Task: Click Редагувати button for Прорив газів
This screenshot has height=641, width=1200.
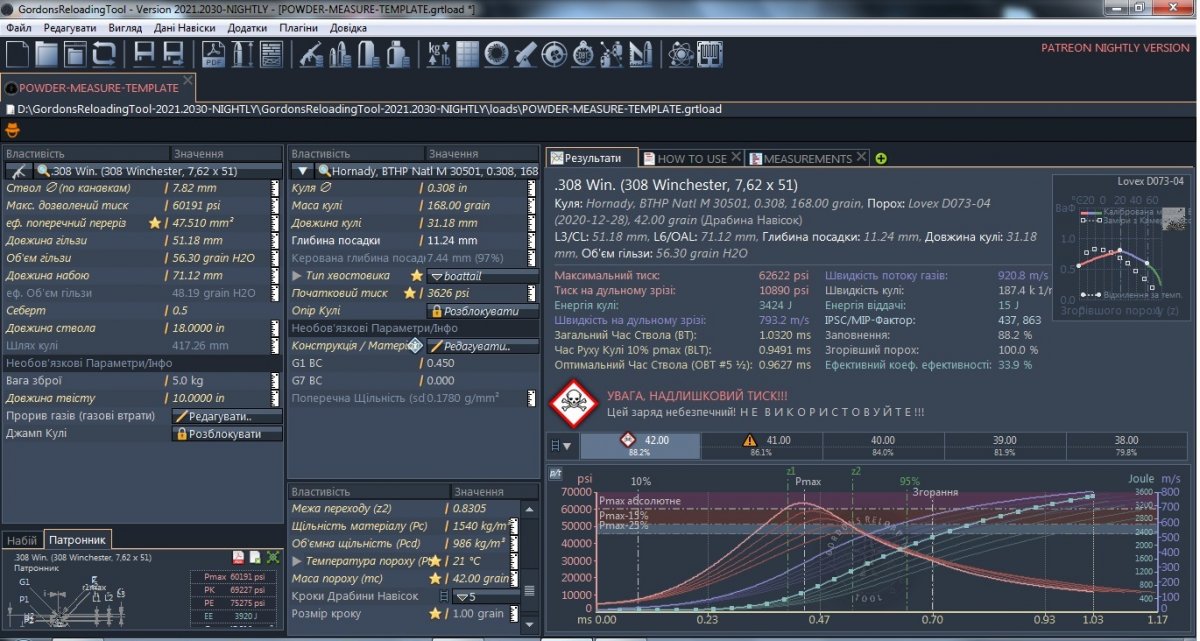Action: tap(227, 416)
